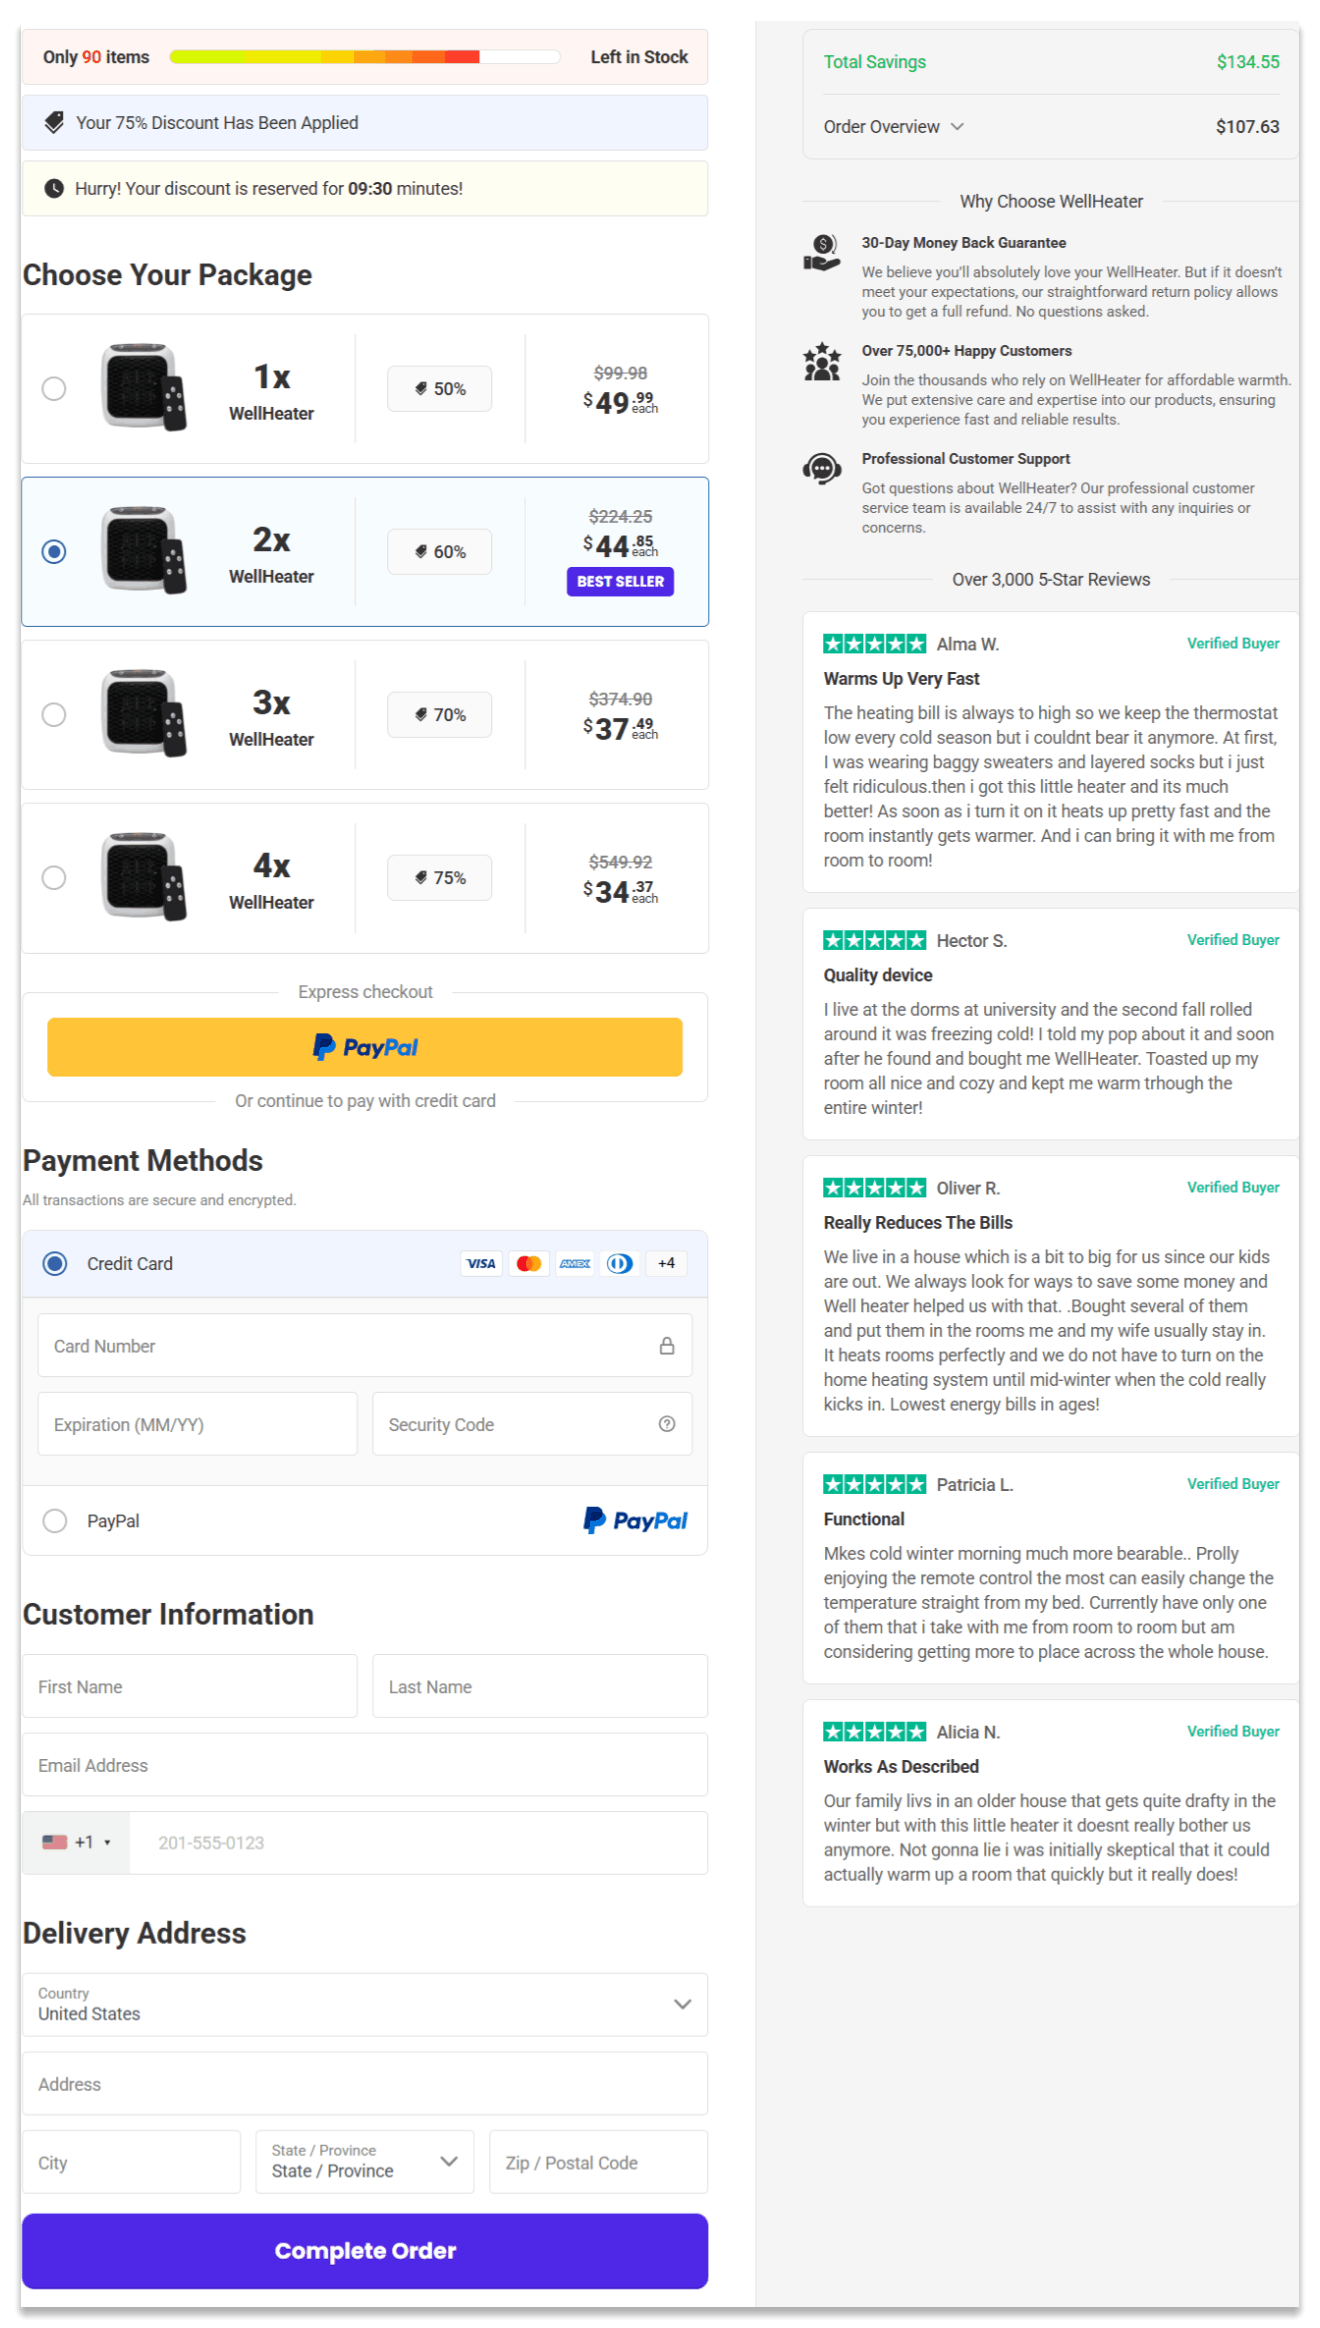Viewport: 1320px width, 2328px height.
Task: Click the phone number input field
Action: pyautogui.click(x=418, y=1842)
